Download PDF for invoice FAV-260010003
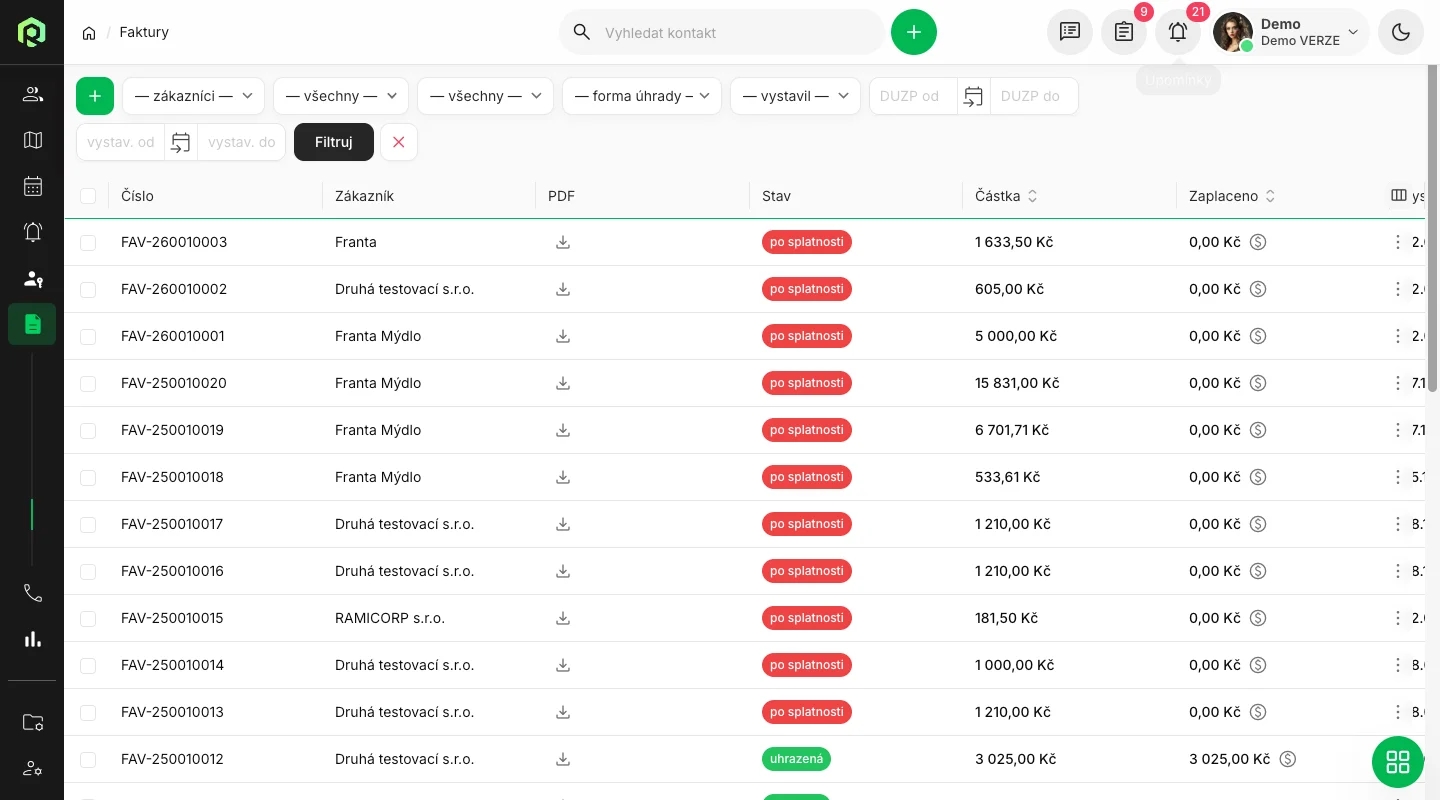 pos(563,242)
